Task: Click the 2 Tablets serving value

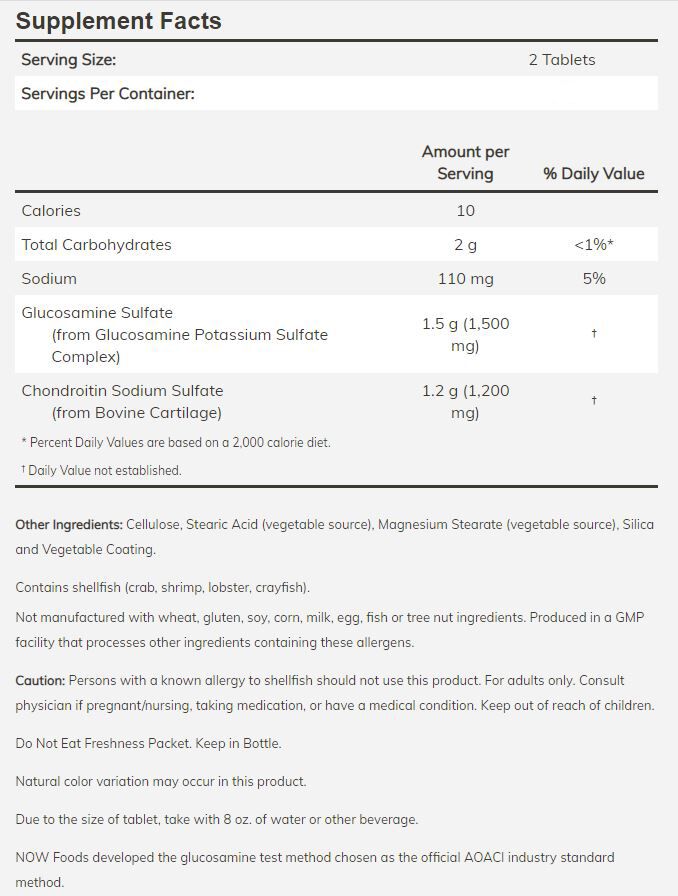Action: coord(562,60)
